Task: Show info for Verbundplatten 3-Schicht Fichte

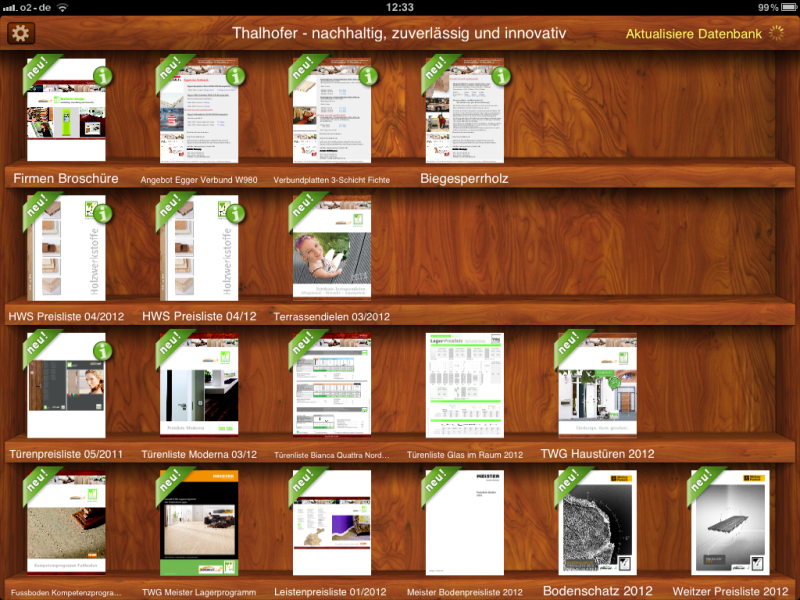Action: click(368, 77)
